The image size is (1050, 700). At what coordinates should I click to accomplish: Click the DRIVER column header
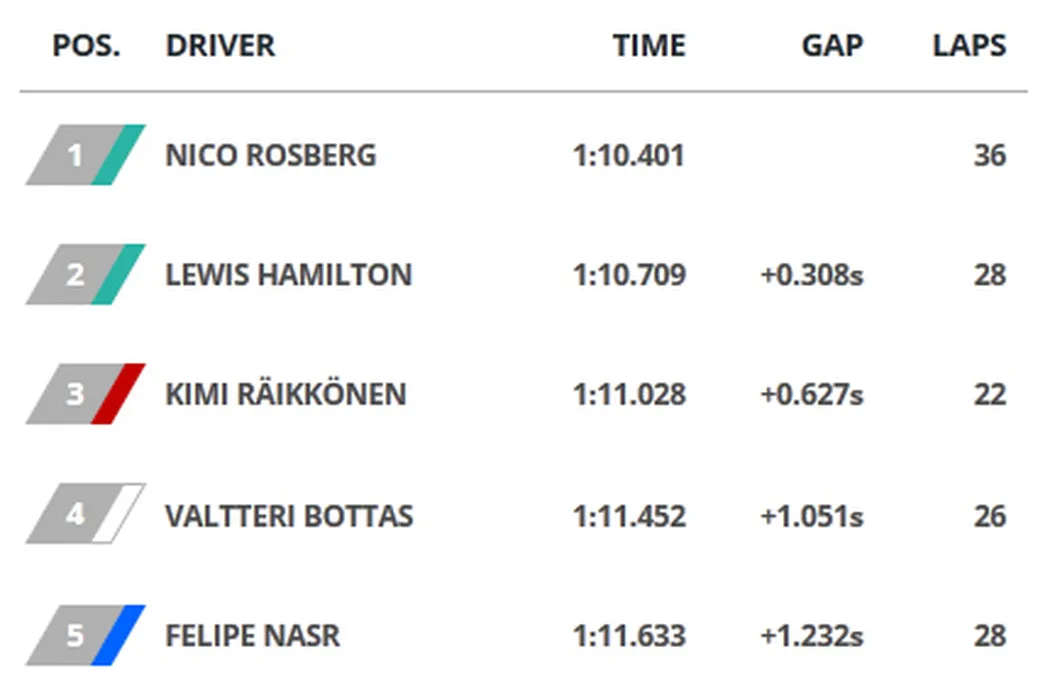220,46
